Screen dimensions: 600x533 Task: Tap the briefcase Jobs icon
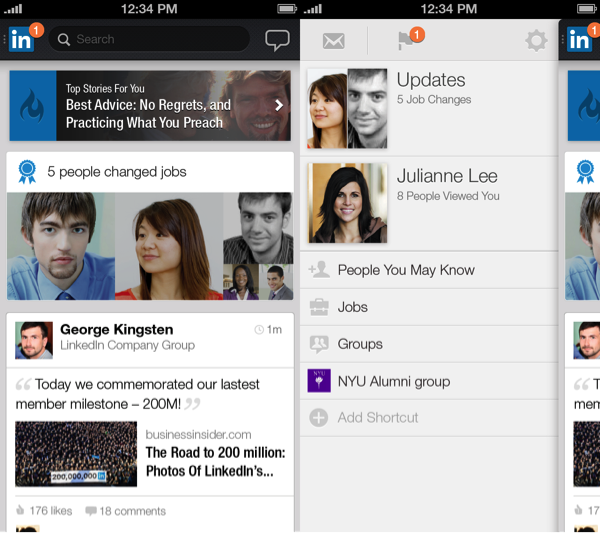pos(319,307)
